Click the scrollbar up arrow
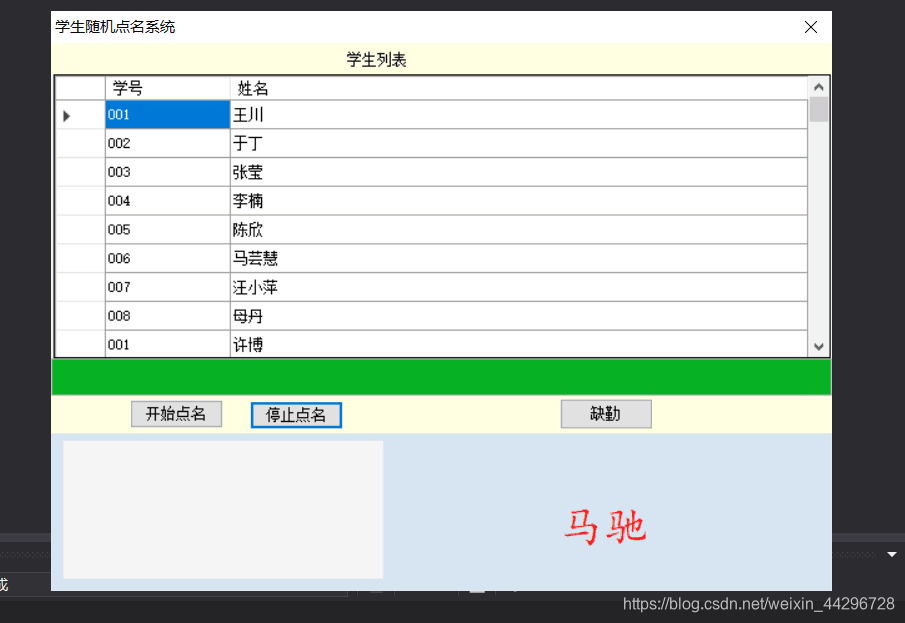The image size is (905, 623). coord(818,85)
